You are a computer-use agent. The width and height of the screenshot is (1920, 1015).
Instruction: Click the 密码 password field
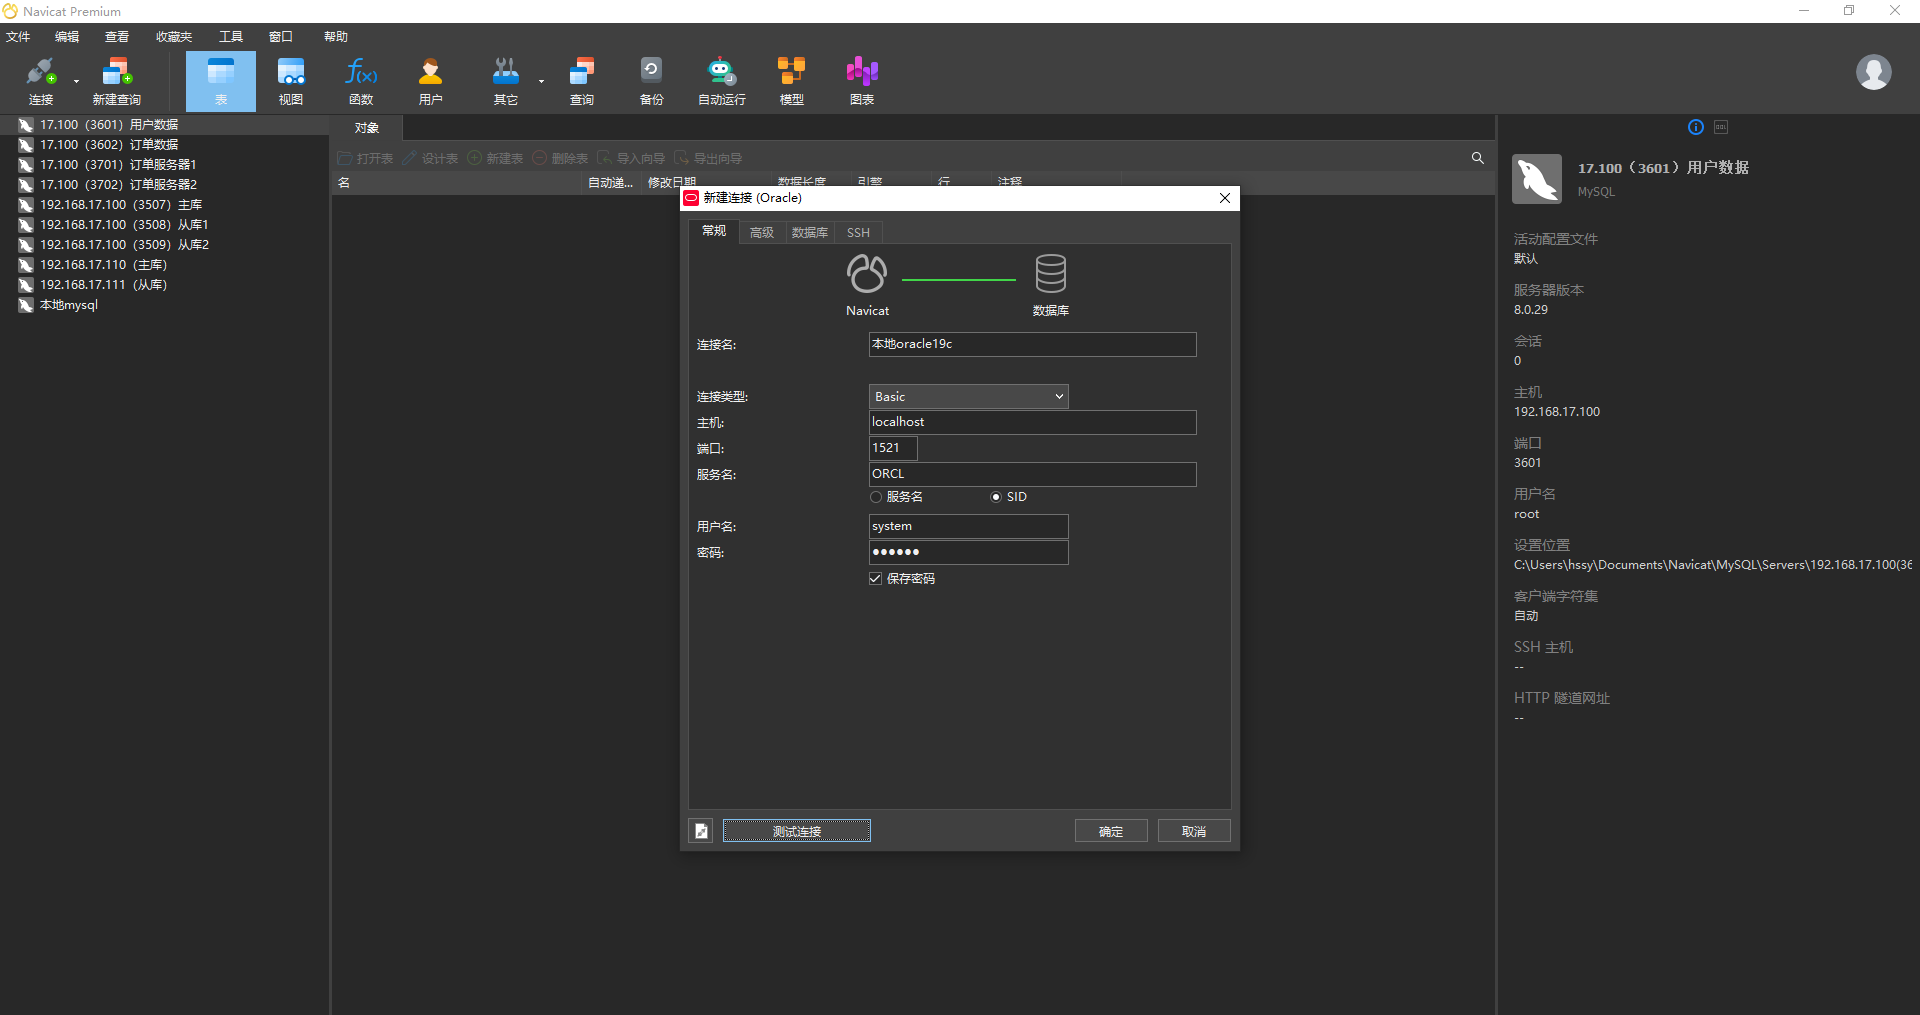point(968,552)
